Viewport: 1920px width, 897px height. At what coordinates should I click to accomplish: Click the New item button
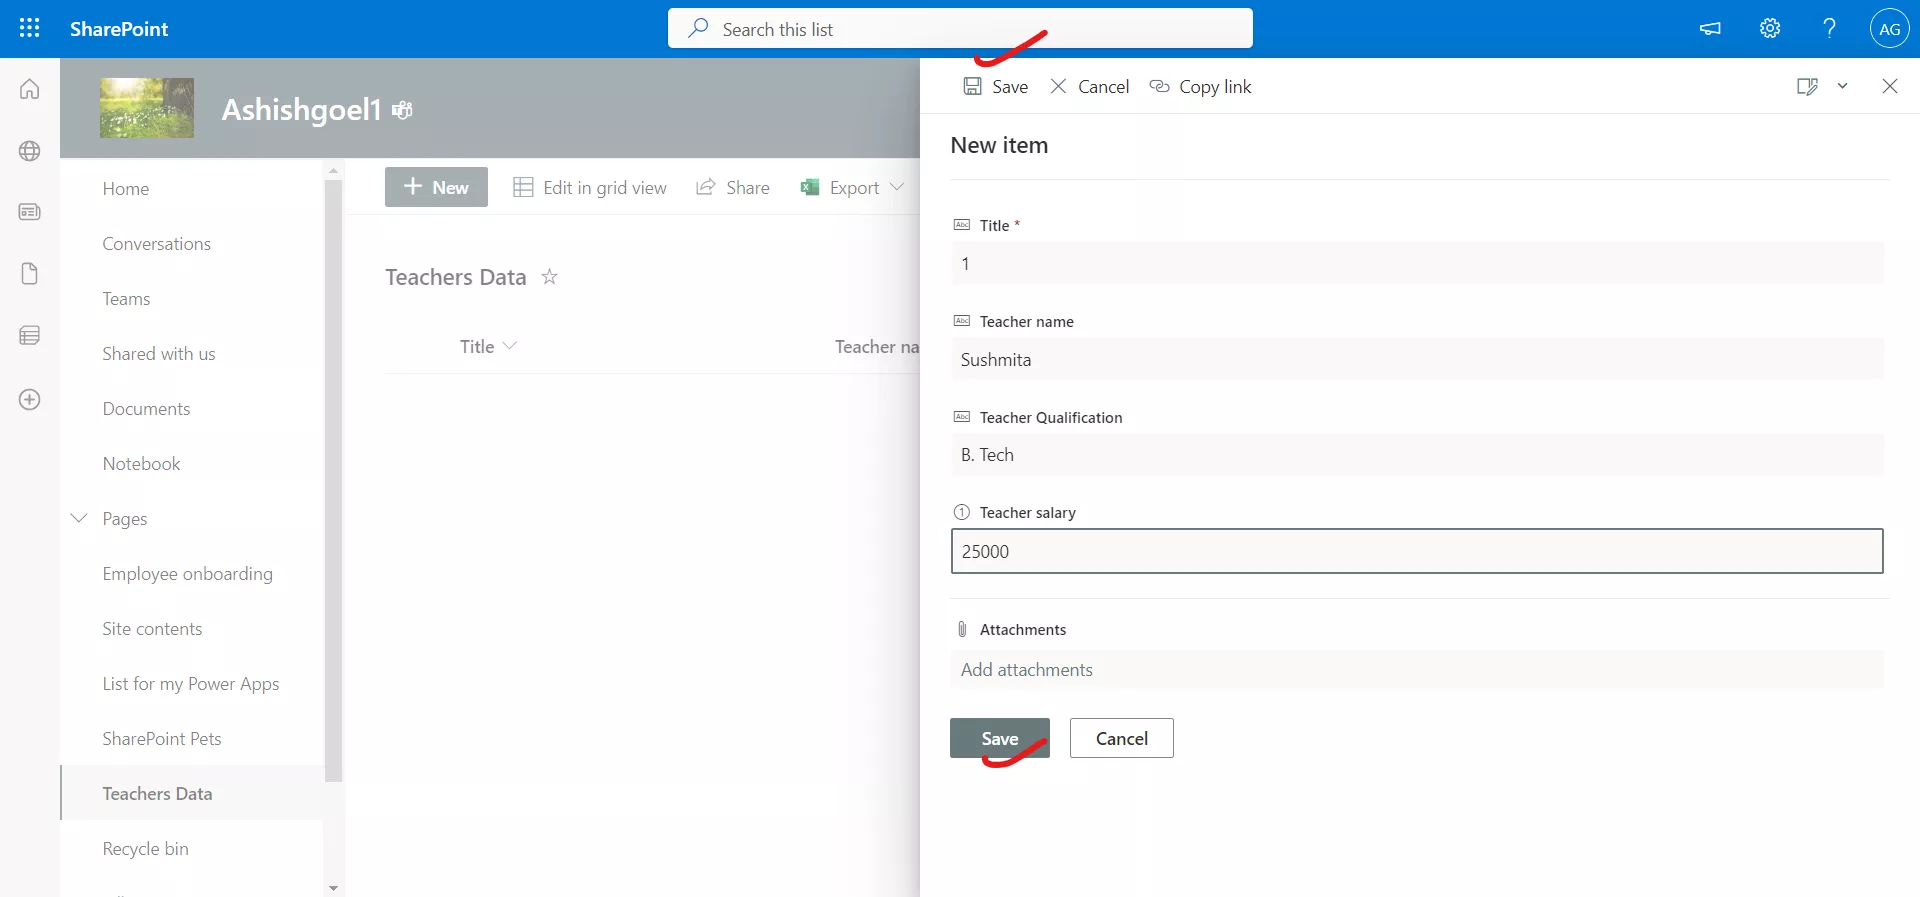[x=436, y=187]
